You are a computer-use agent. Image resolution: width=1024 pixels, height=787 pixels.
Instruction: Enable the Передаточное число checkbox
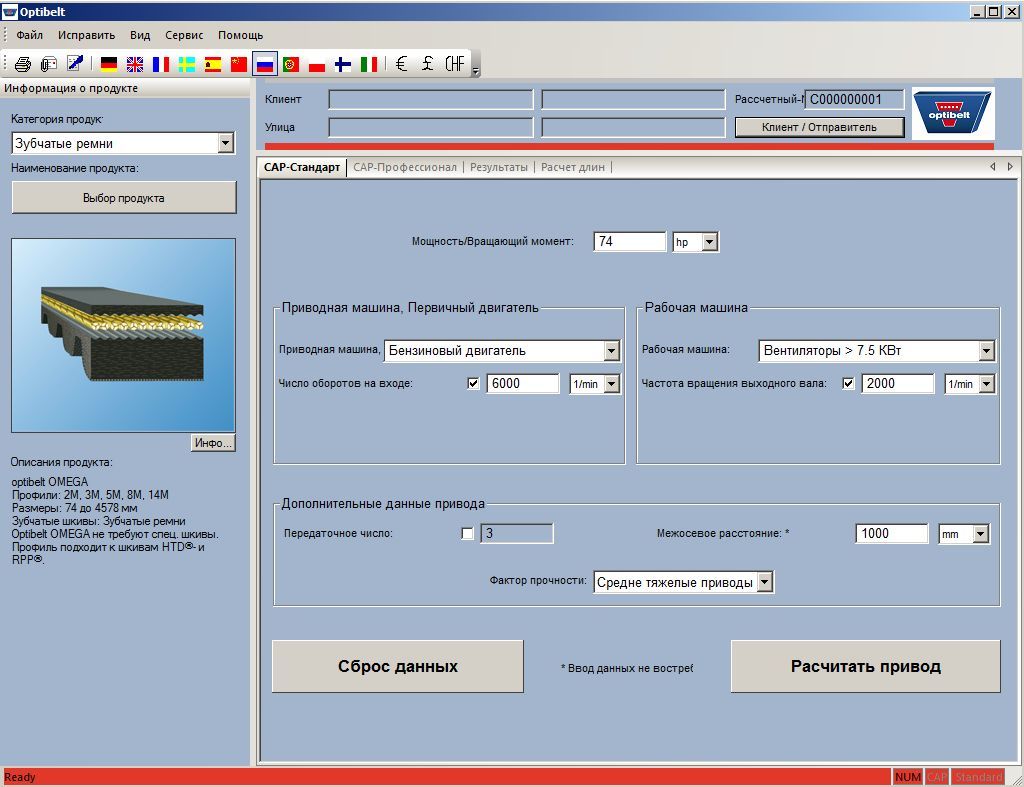coord(467,533)
